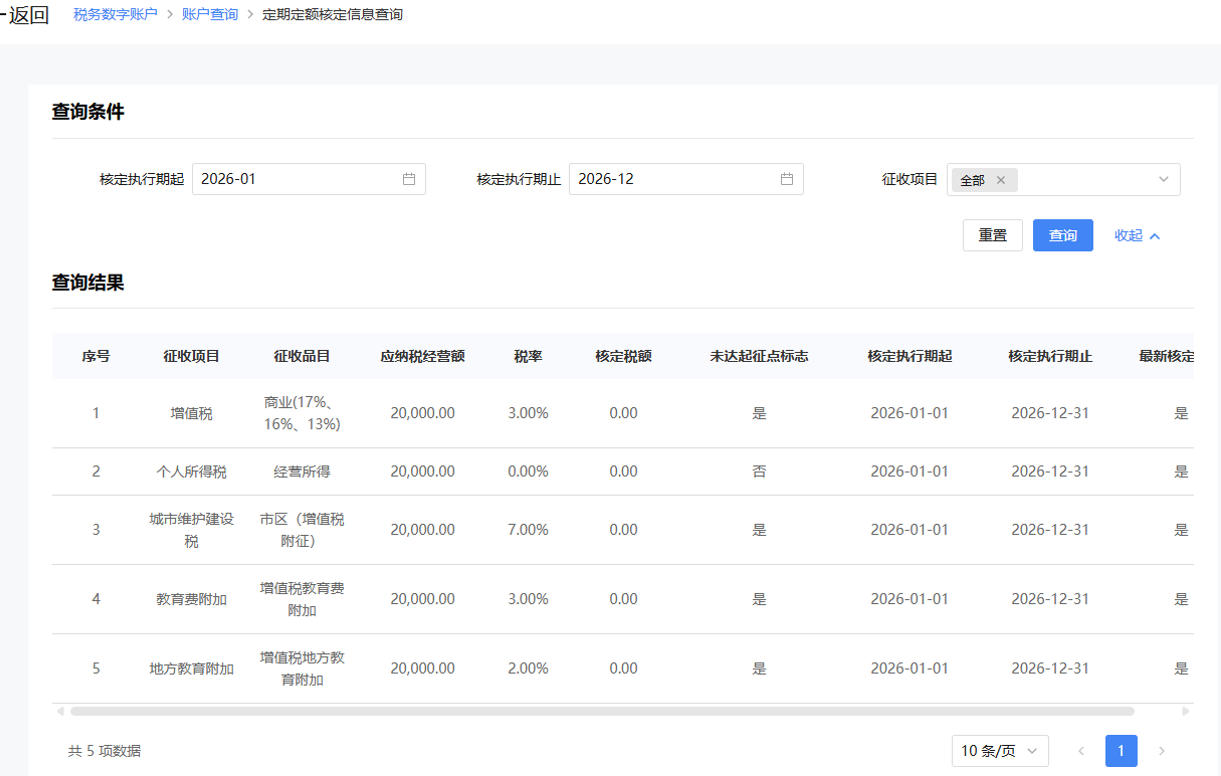Click the 税率 column header
The image size is (1221, 776).
coord(528,356)
